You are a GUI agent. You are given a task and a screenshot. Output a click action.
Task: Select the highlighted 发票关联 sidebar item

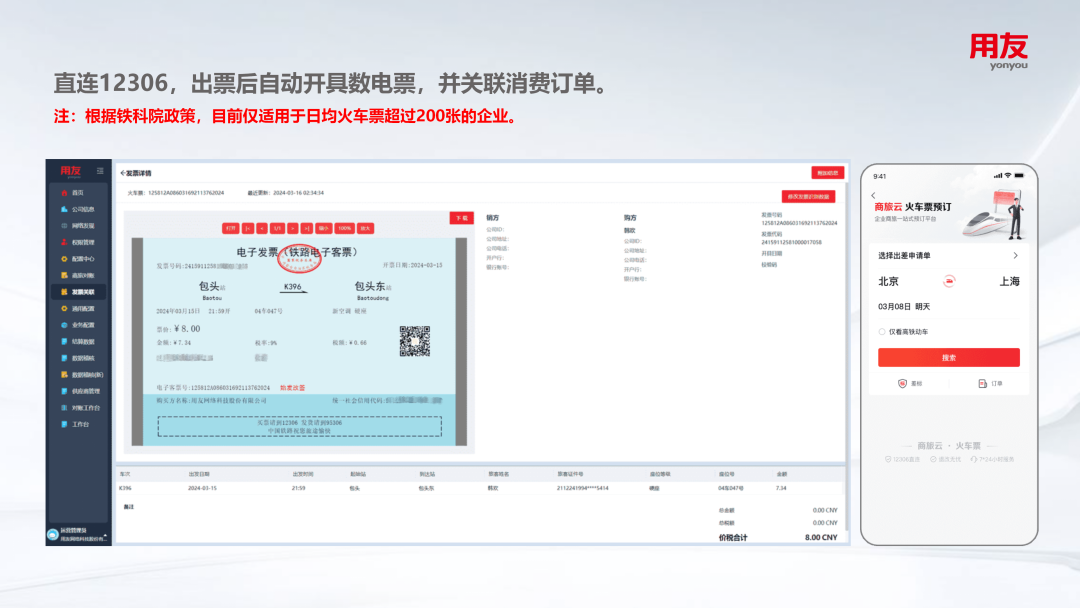pos(78,292)
